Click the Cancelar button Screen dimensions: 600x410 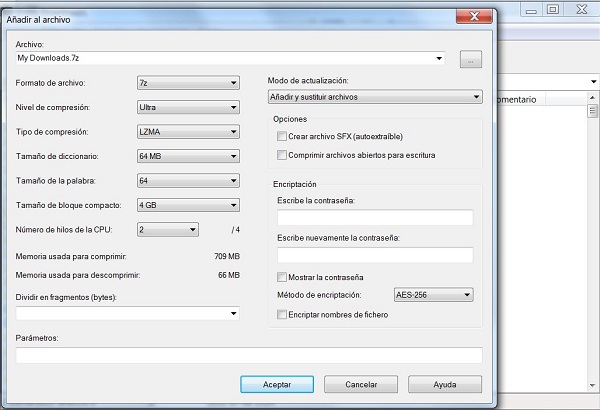point(361,384)
